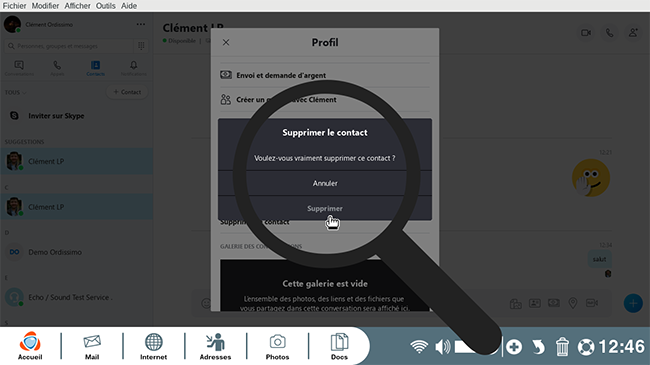
Task: Click the back arrow icon in taskbar
Action: 538,347
